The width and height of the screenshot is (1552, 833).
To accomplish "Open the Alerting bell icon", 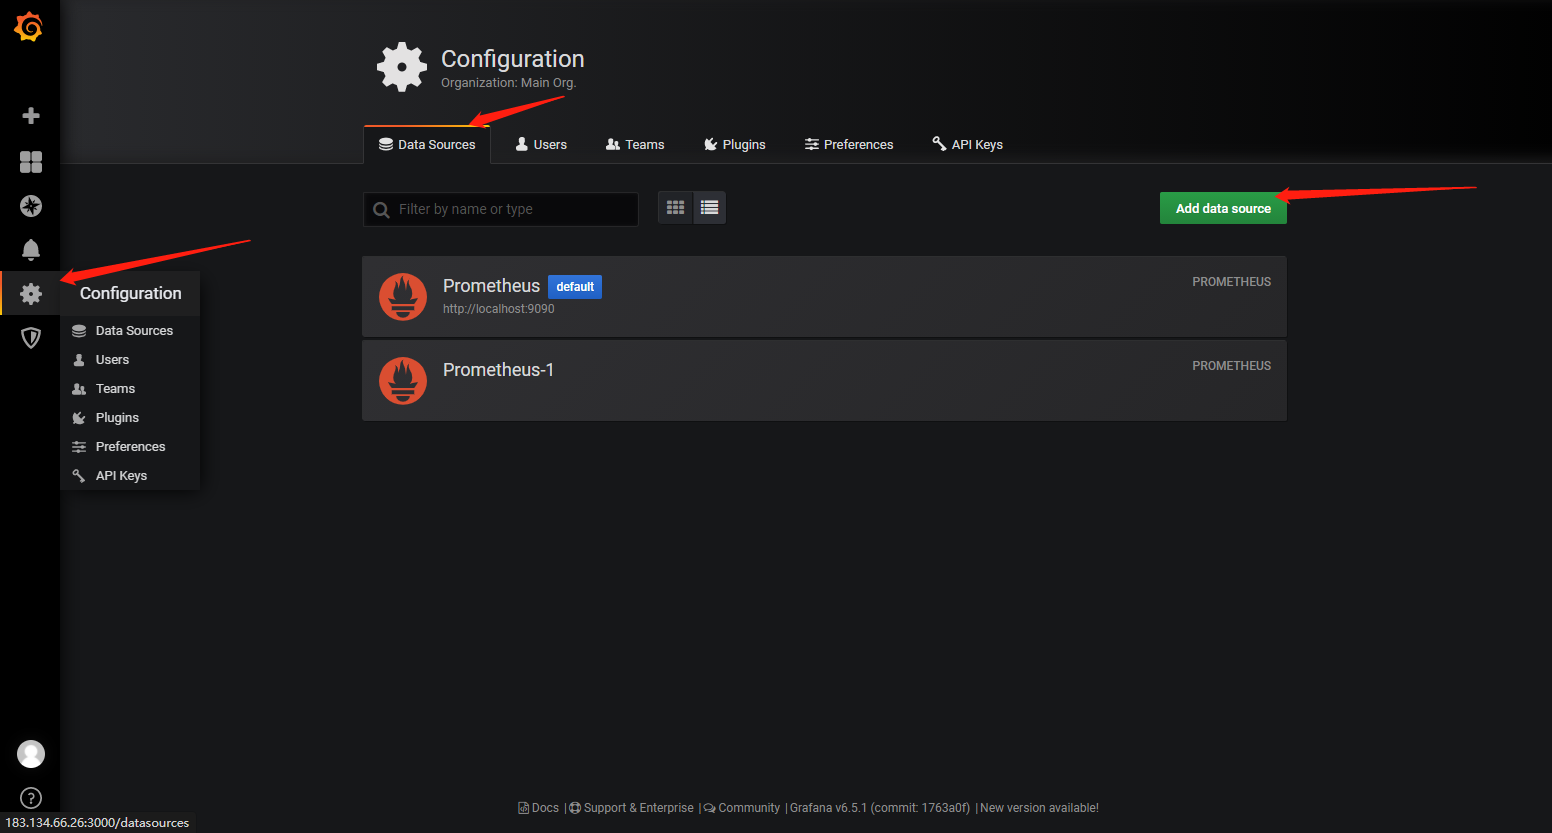I will [31, 250].
